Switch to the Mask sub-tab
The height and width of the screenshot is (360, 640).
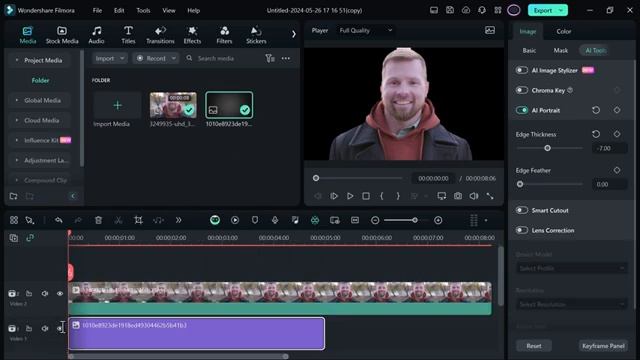(x=560, y=50)
